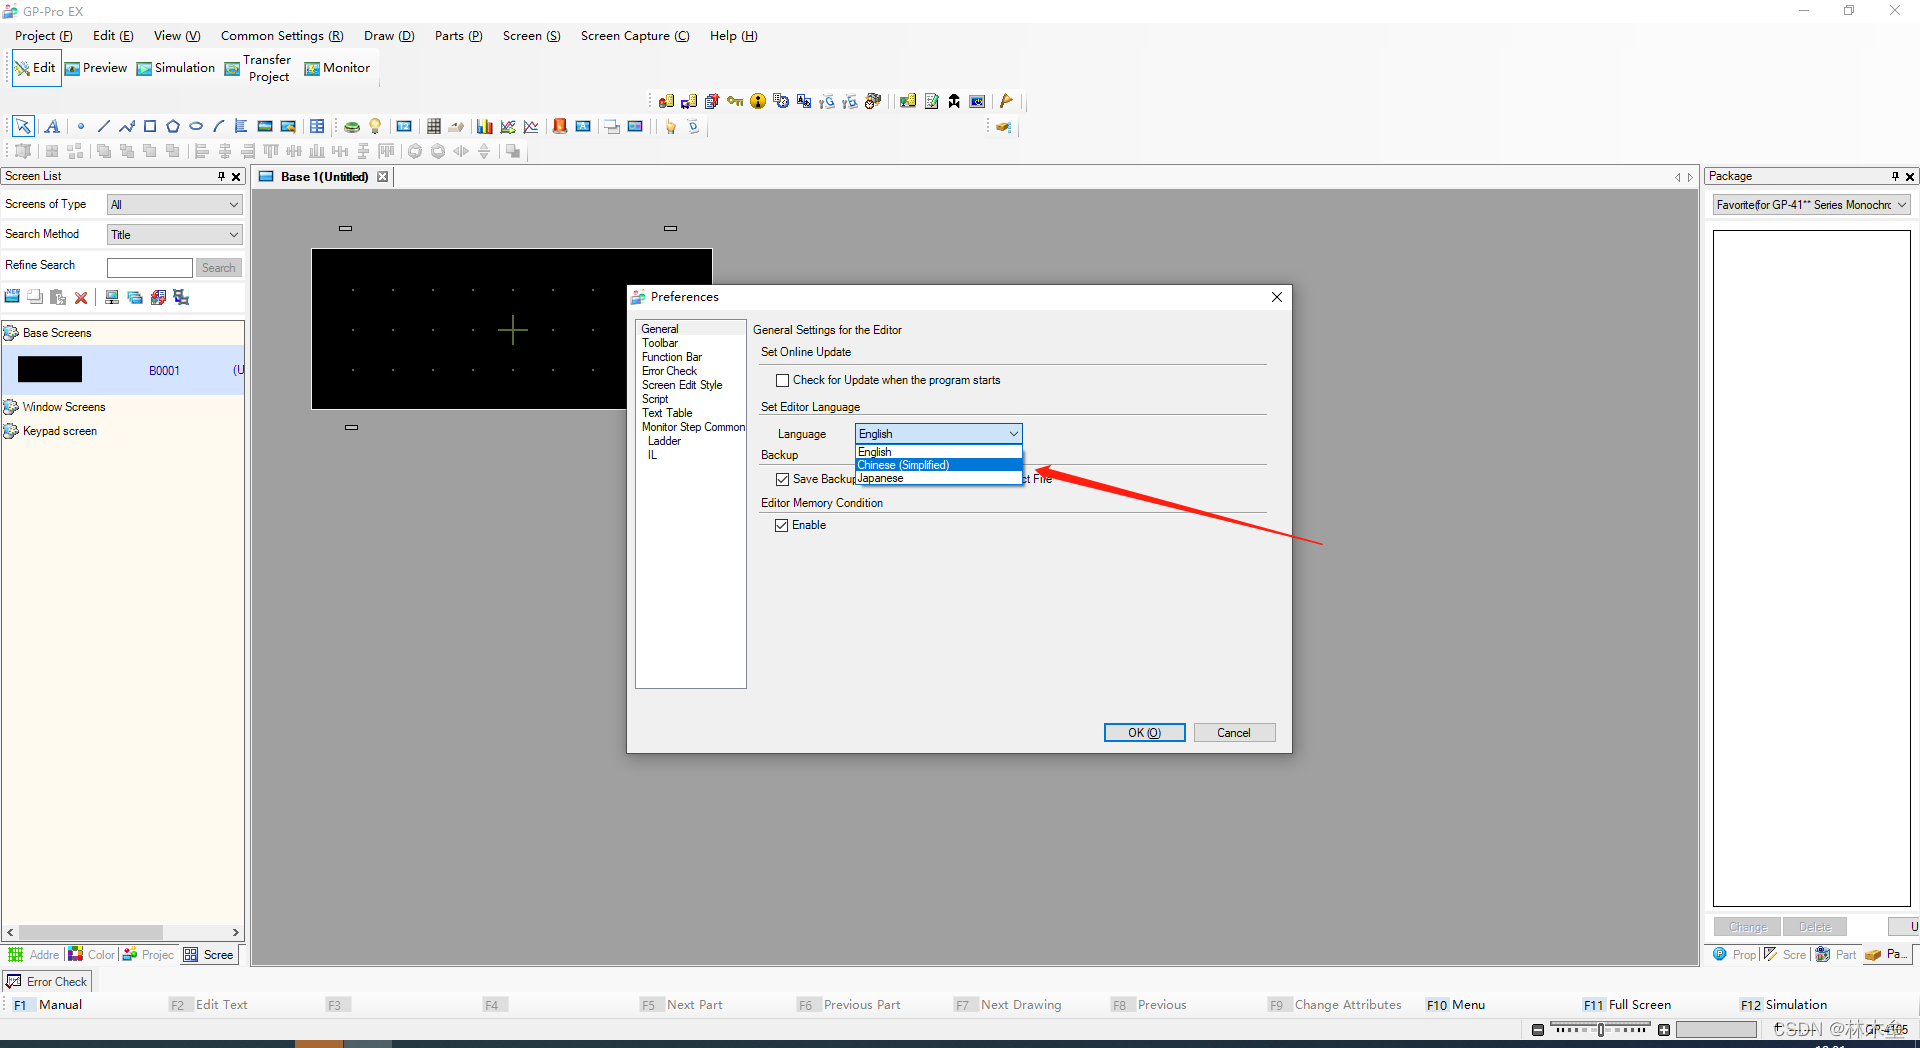Select the Line drawing tool
The image size is (1920, 1048).
point(103,126)
